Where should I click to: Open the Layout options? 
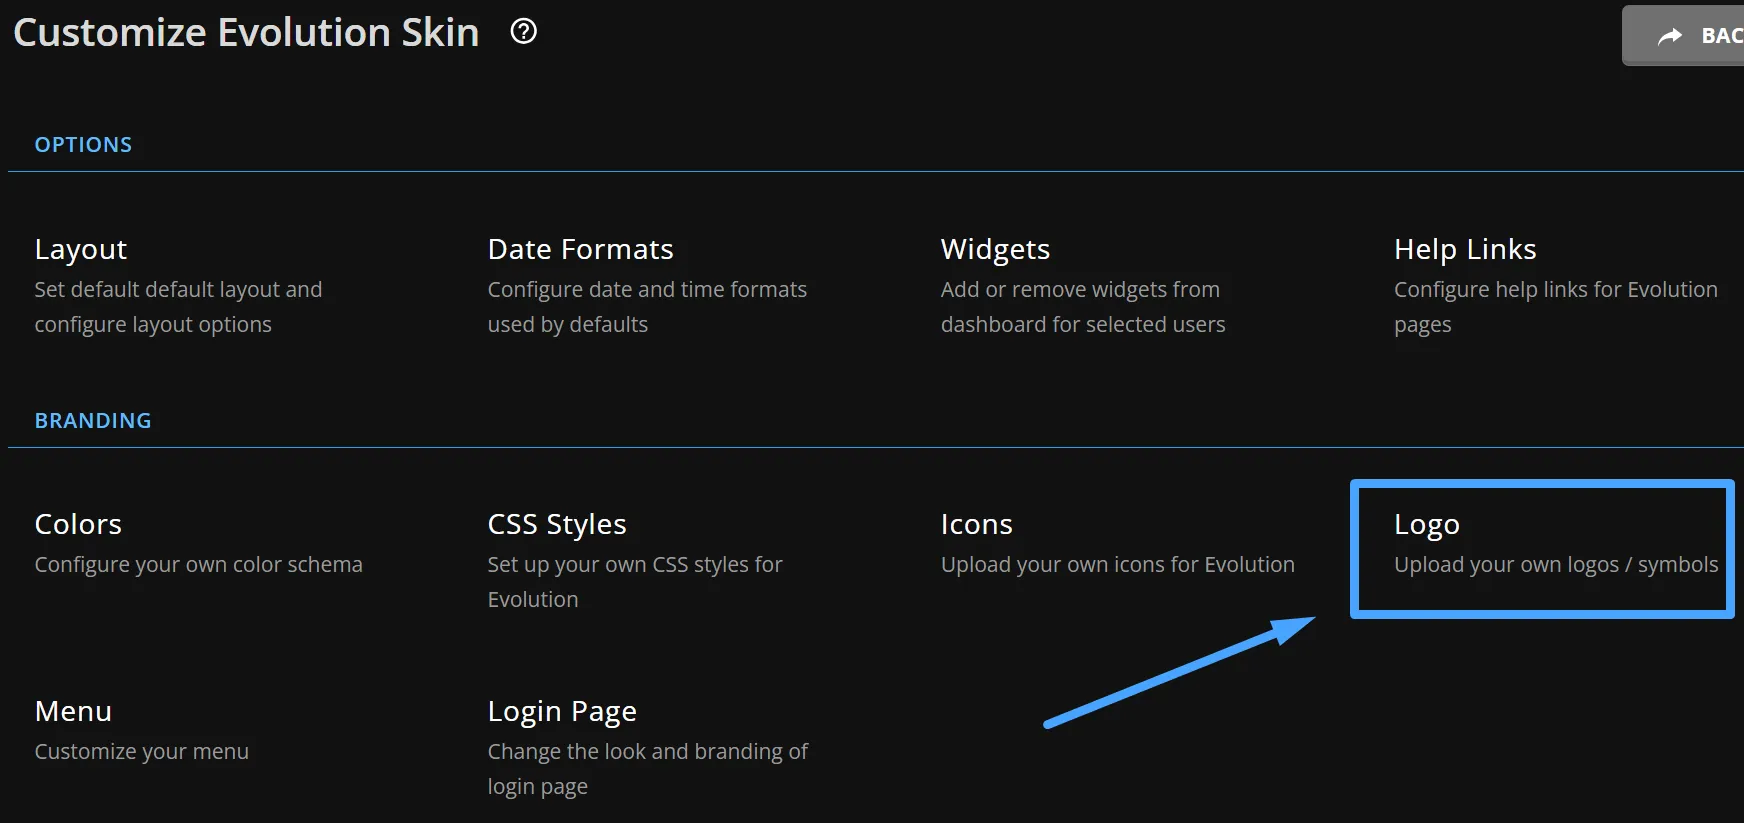click(81, 249)
